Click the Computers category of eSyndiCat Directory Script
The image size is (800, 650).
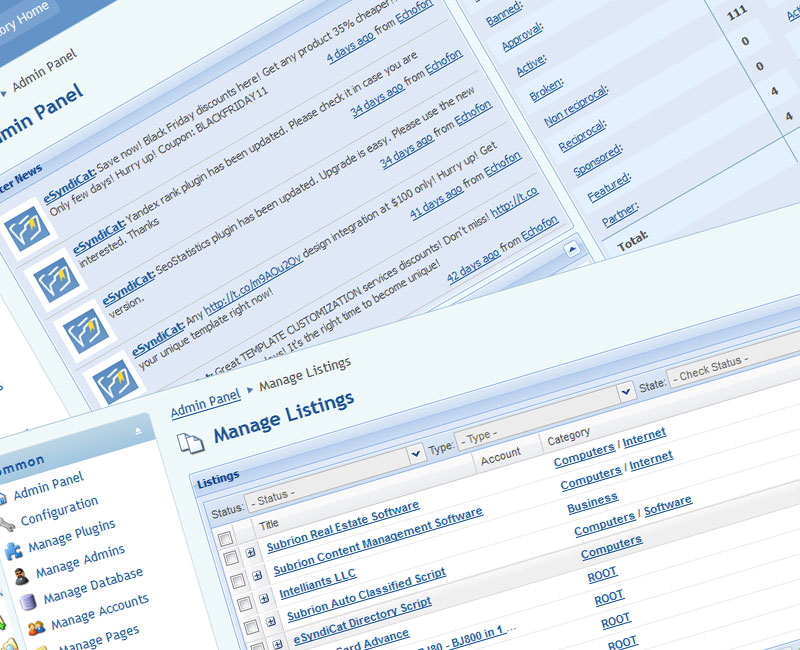tap(611, 547)
